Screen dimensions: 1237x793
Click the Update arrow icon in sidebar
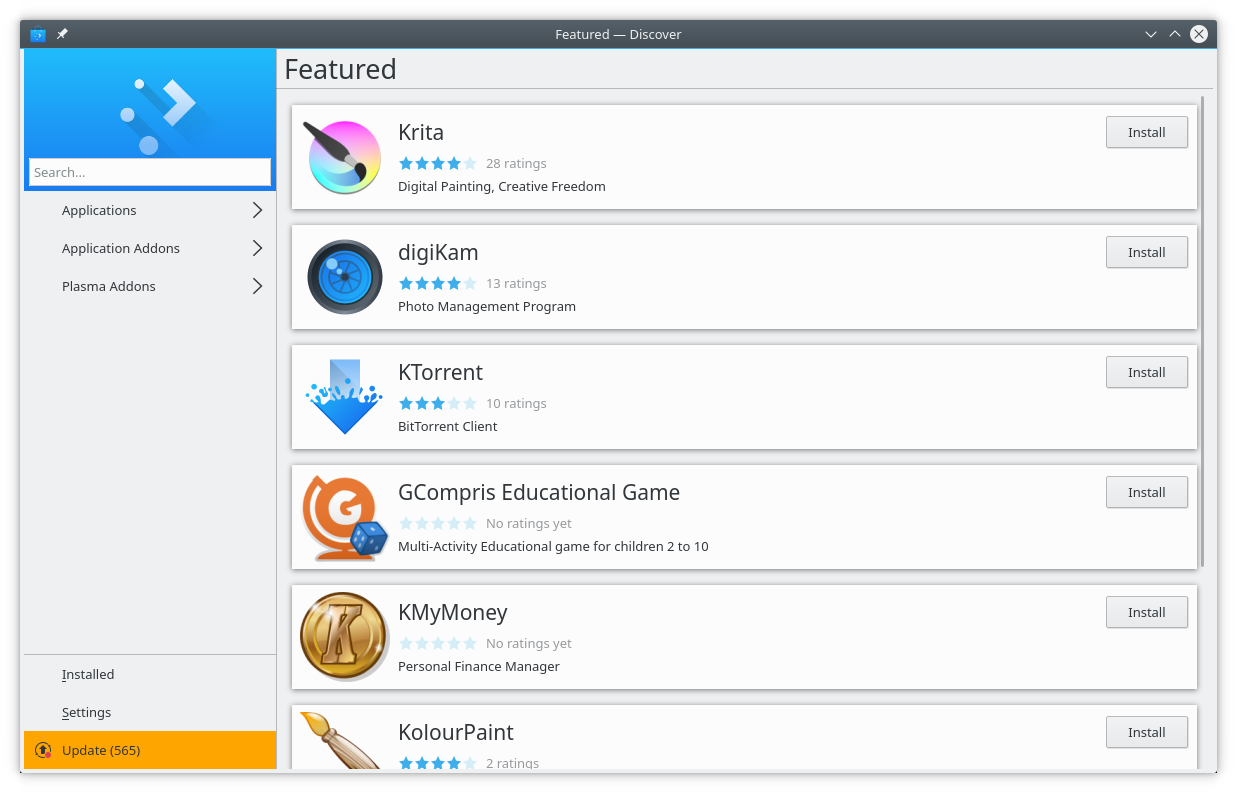tap(43, 750)
